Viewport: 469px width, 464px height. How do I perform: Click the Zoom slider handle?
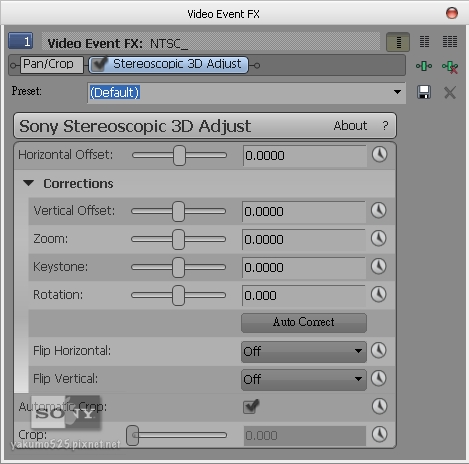tap(178, 239)
